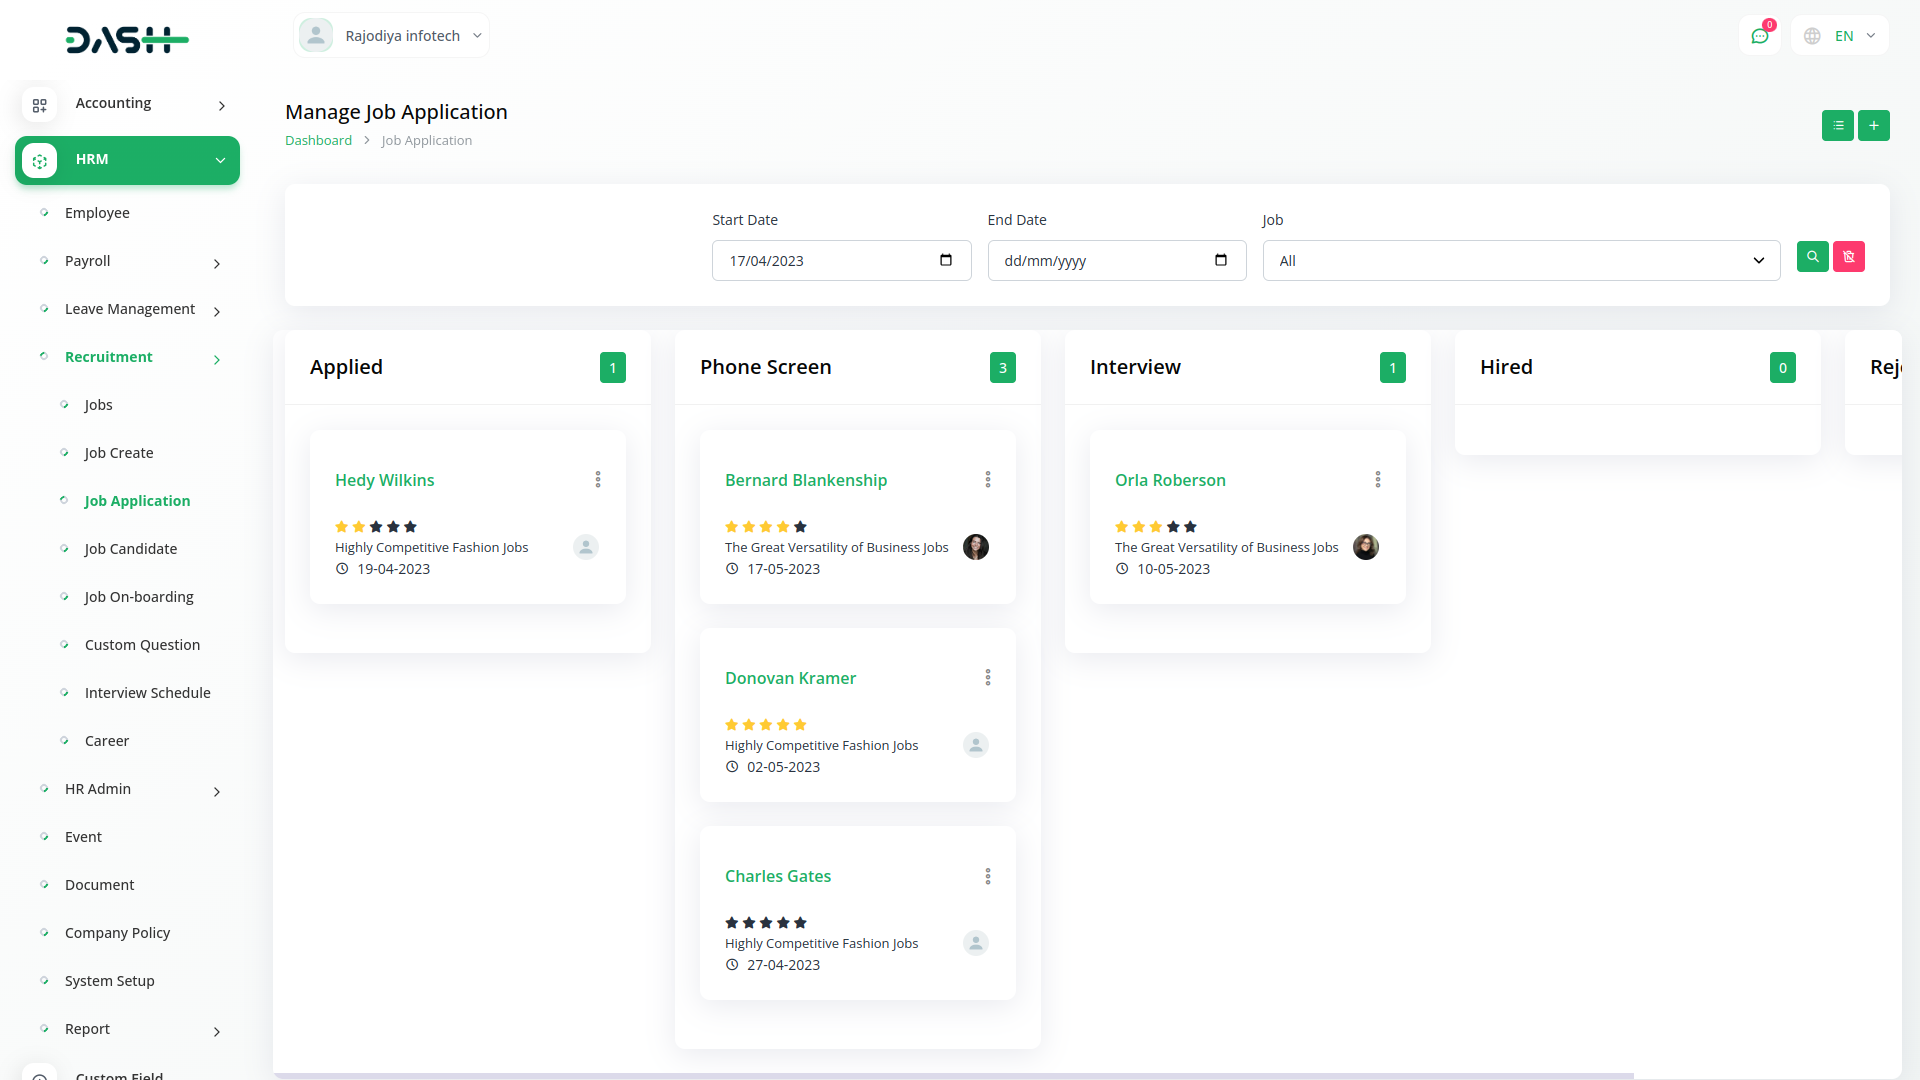Click the green search filter icon
The height and width of the screenshot is (1080, 1920).
coord(1812,257)
